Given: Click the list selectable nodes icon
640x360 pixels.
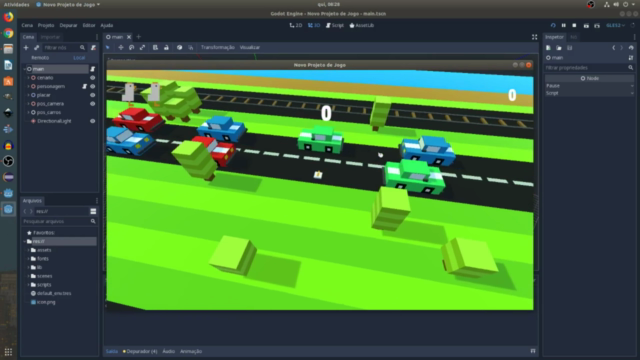Looking at the screenshot, I should (156, 47).
